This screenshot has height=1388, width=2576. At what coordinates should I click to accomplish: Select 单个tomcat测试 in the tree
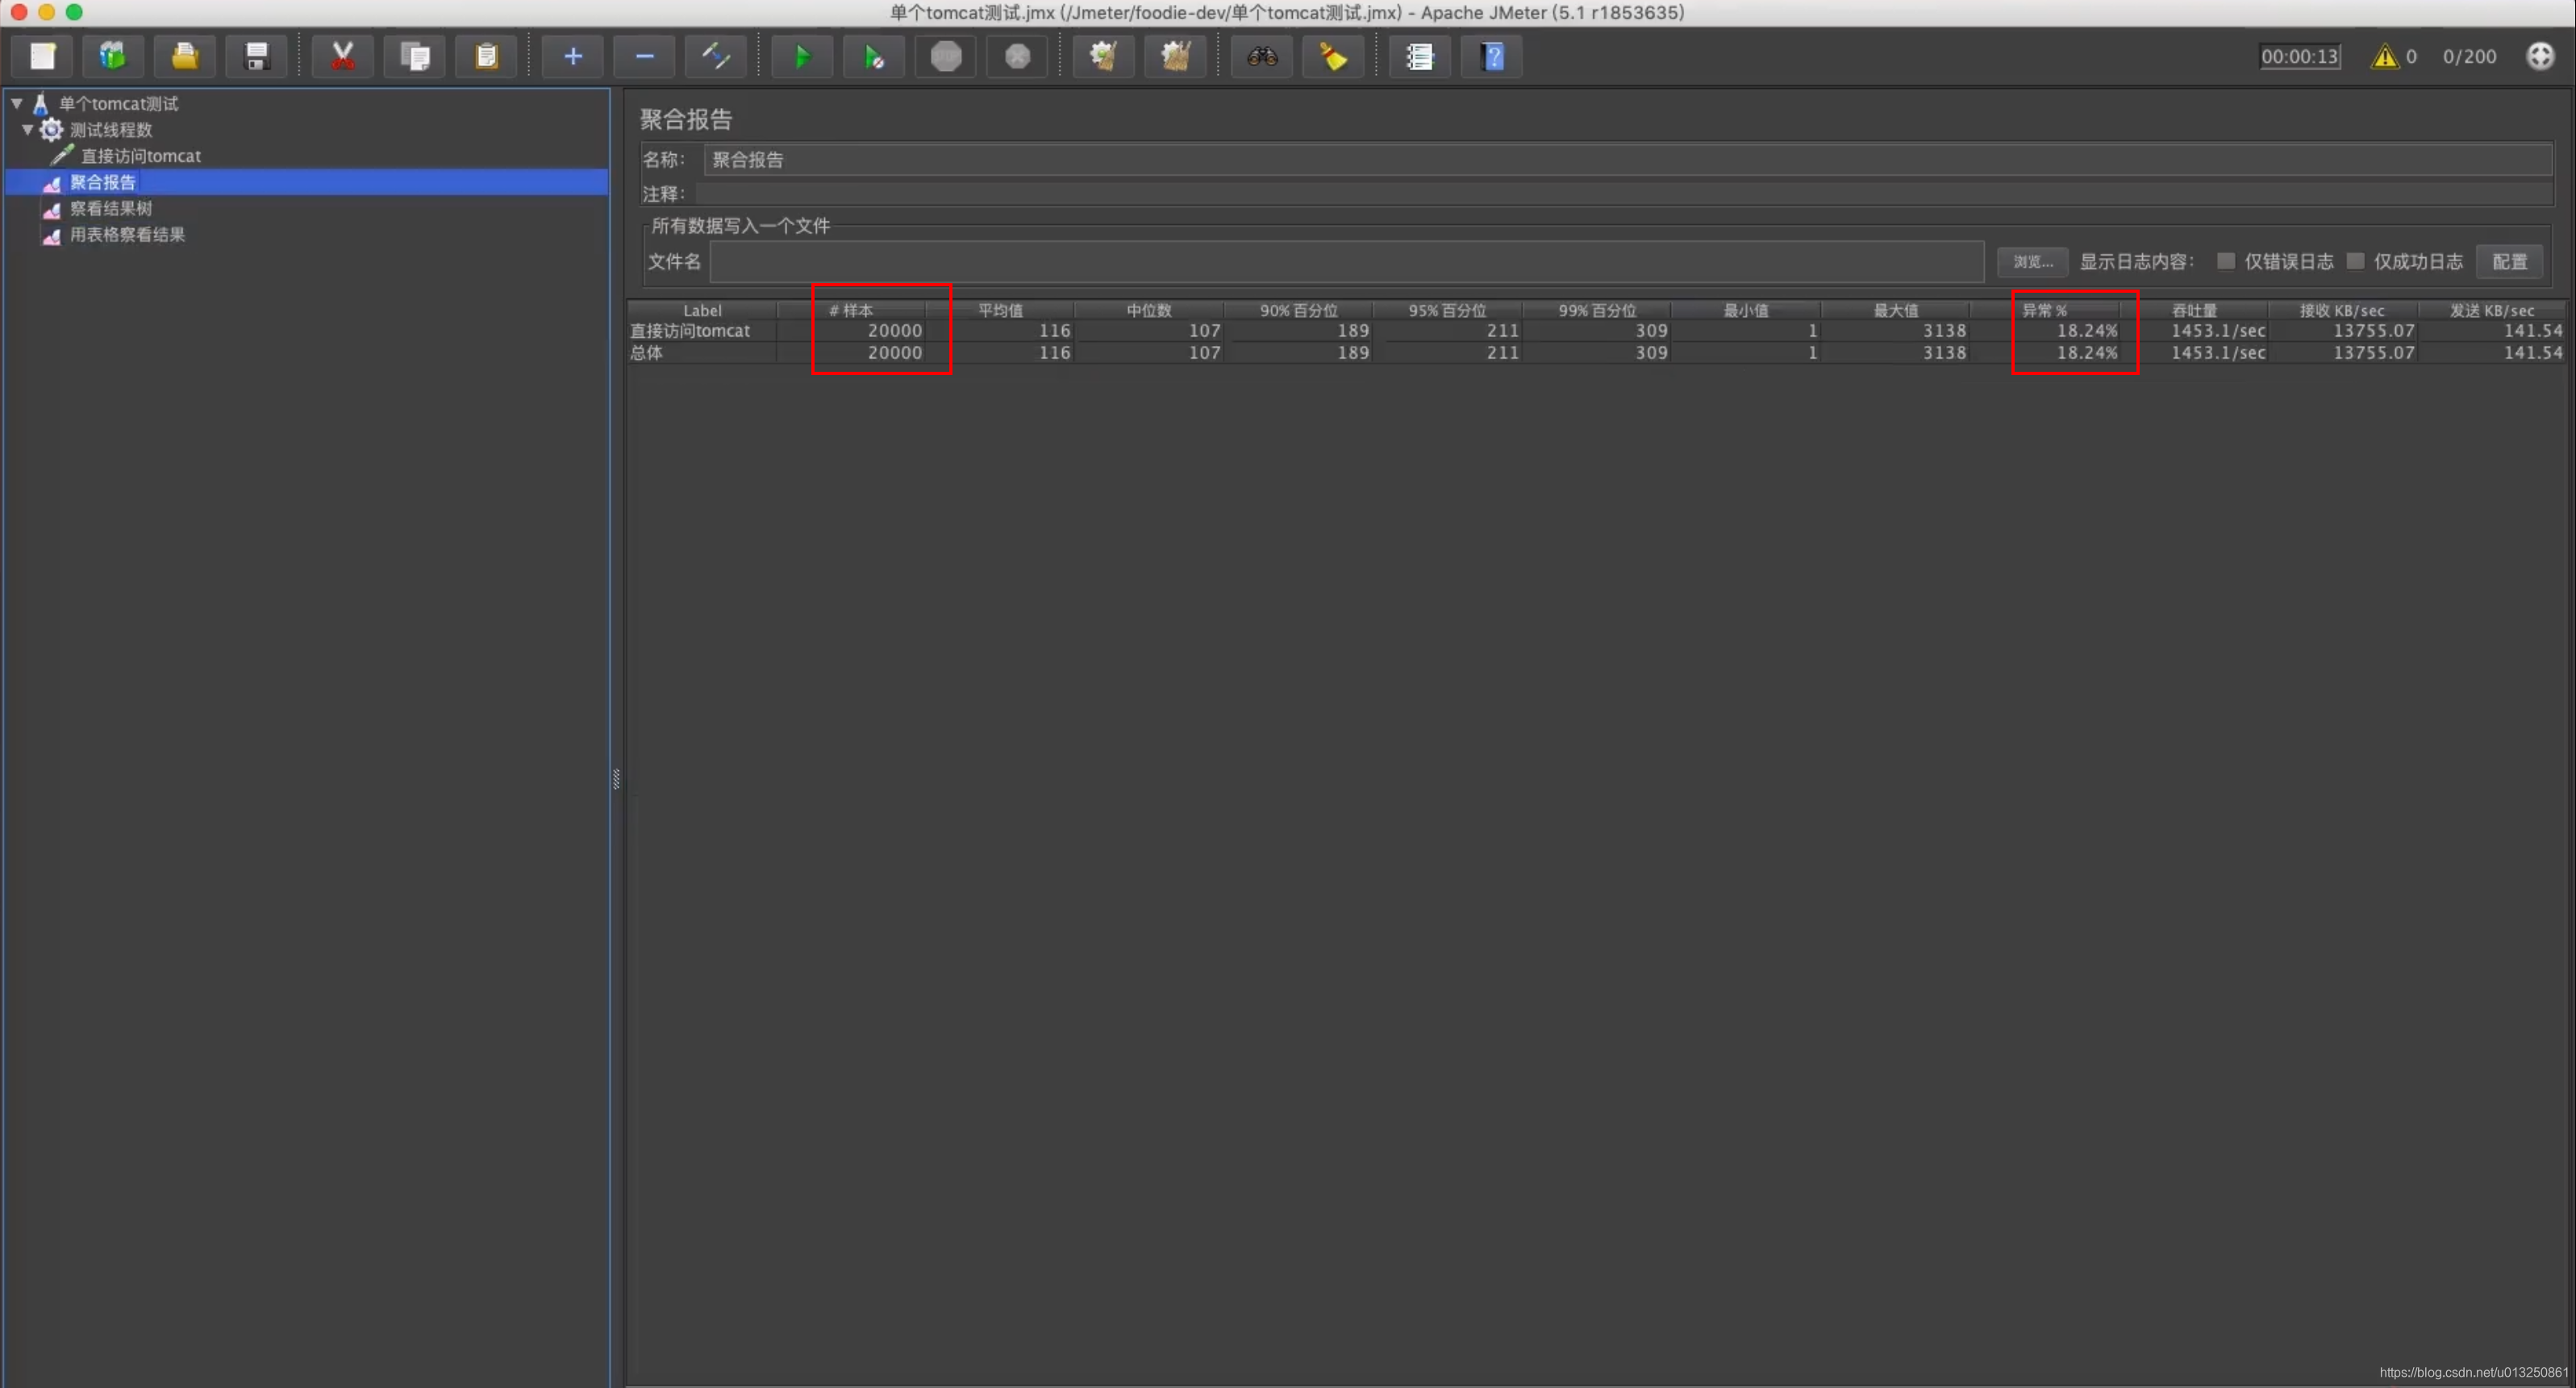pos(118,103)
